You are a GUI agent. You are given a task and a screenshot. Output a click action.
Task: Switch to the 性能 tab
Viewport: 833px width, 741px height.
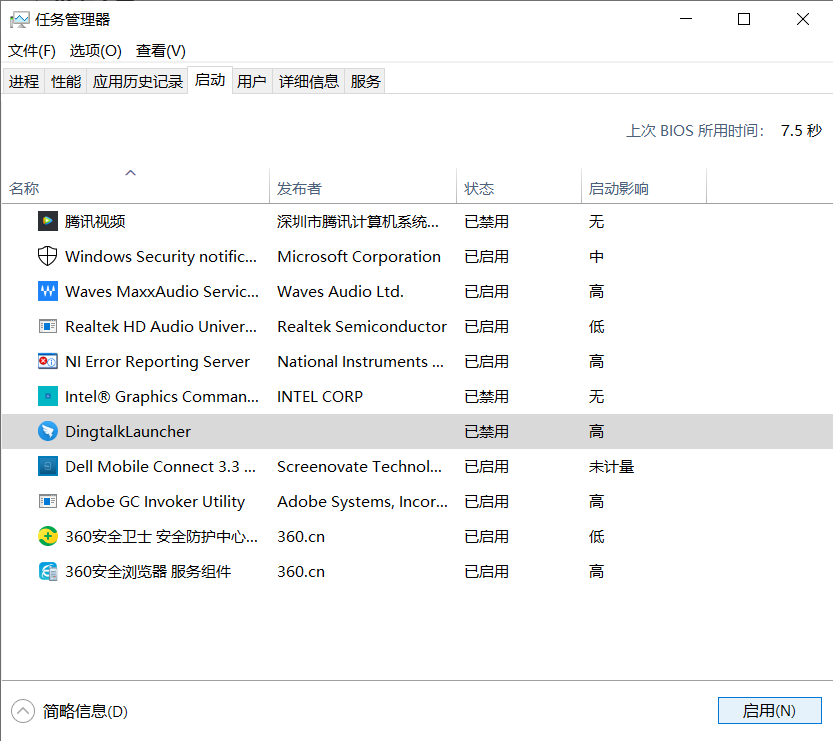66,81
